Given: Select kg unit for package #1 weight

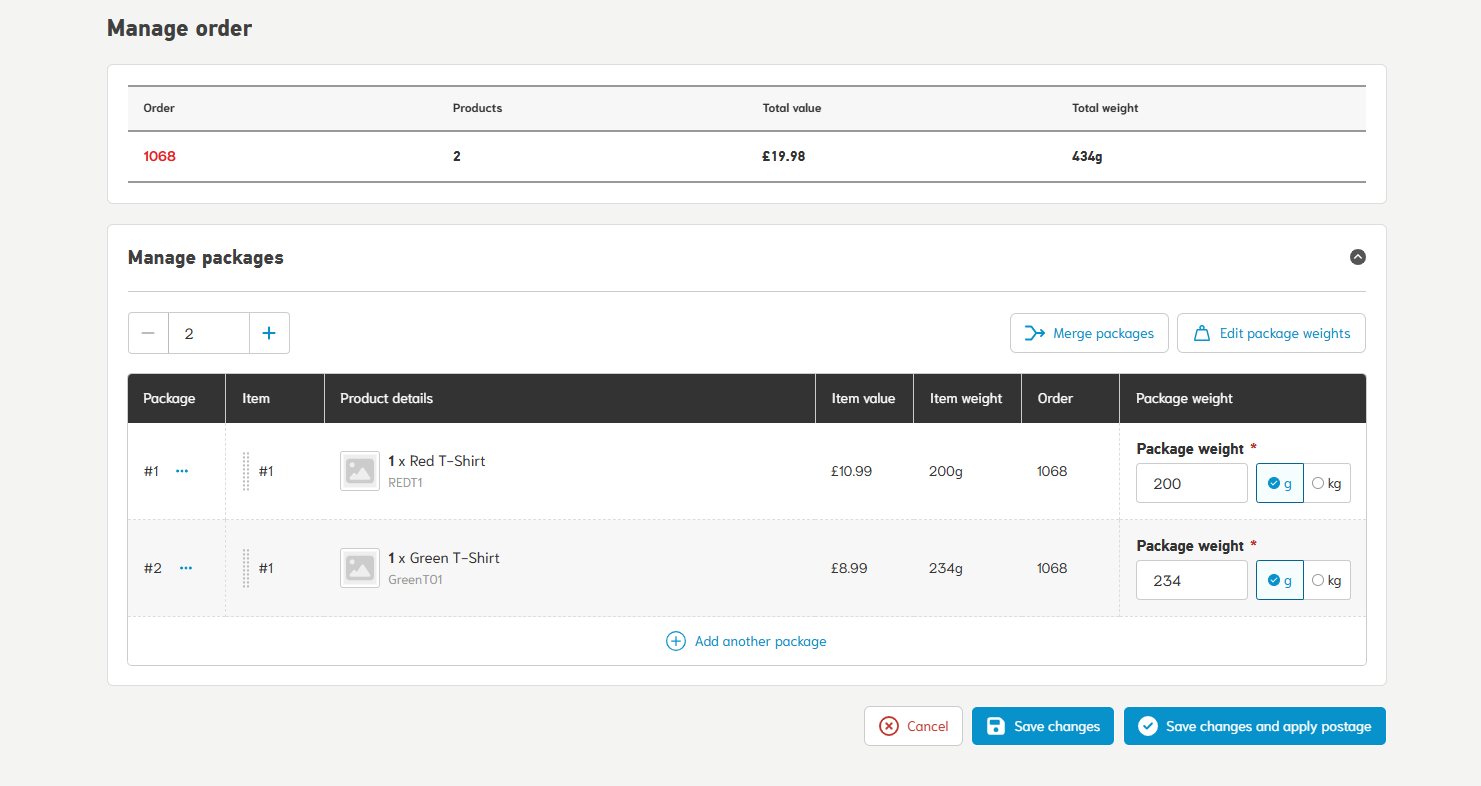Looking at the screenshot, I should point(1327,483).
